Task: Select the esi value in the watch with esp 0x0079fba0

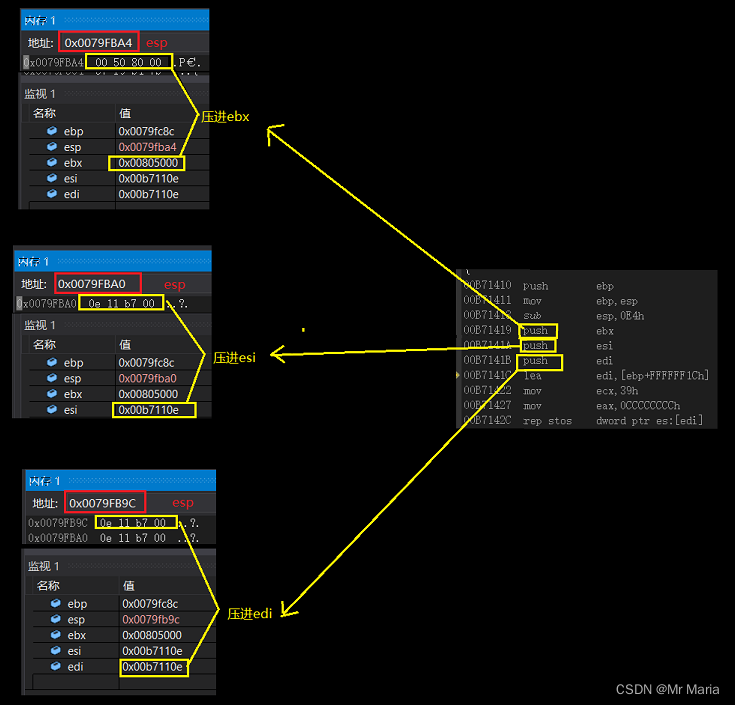Action: [149, 410]
